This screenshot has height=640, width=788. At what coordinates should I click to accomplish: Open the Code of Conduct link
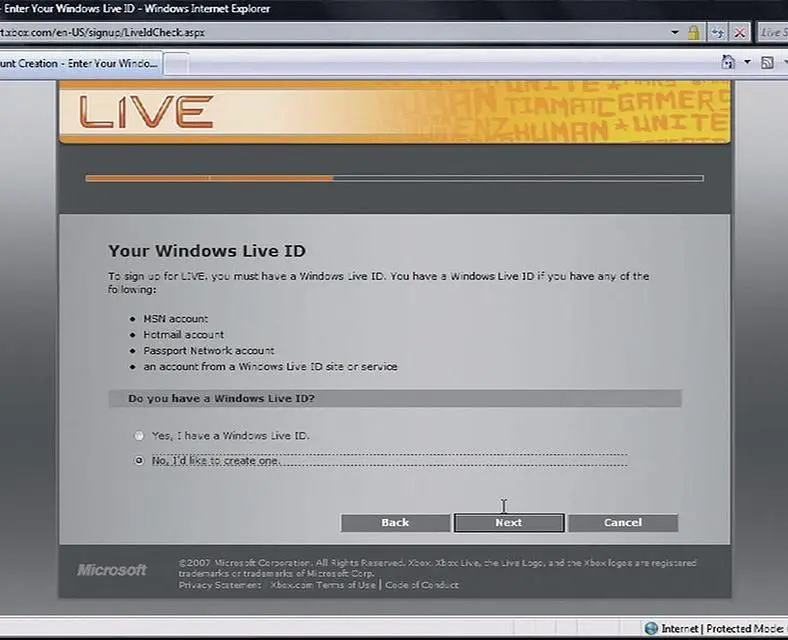[x=422, y=585]
